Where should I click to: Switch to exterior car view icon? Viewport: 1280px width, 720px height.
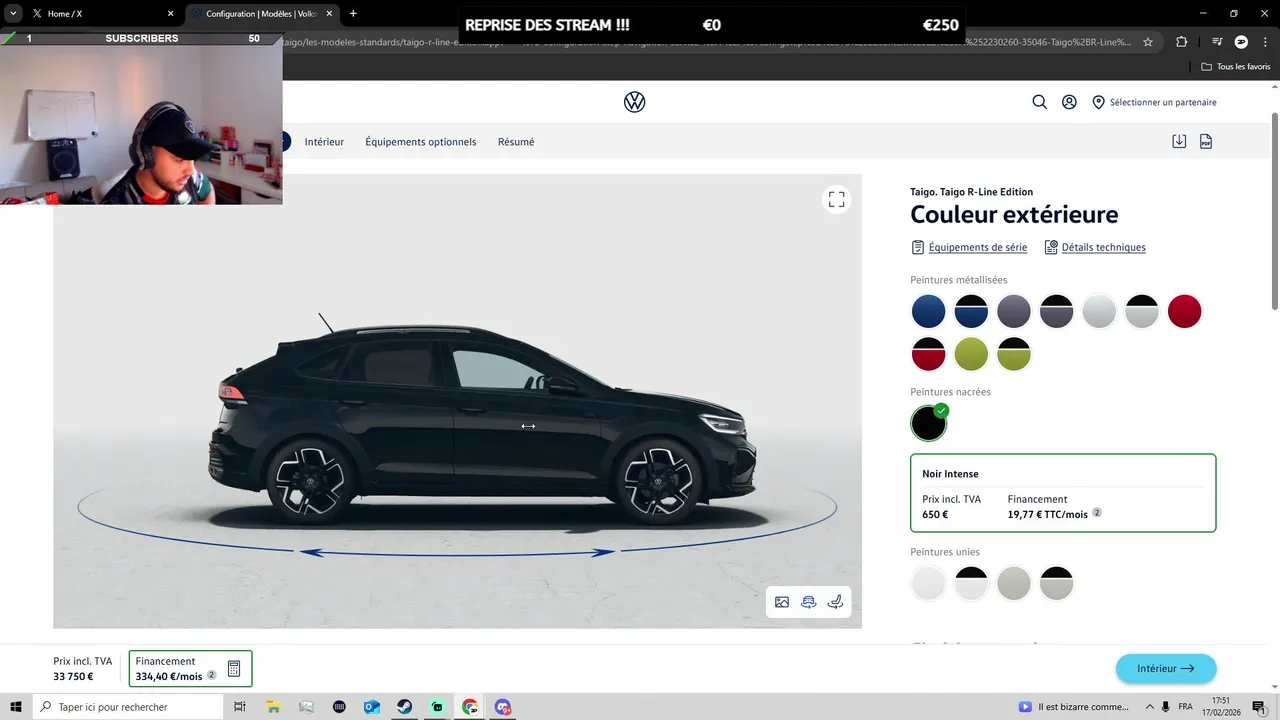[809, 602]
